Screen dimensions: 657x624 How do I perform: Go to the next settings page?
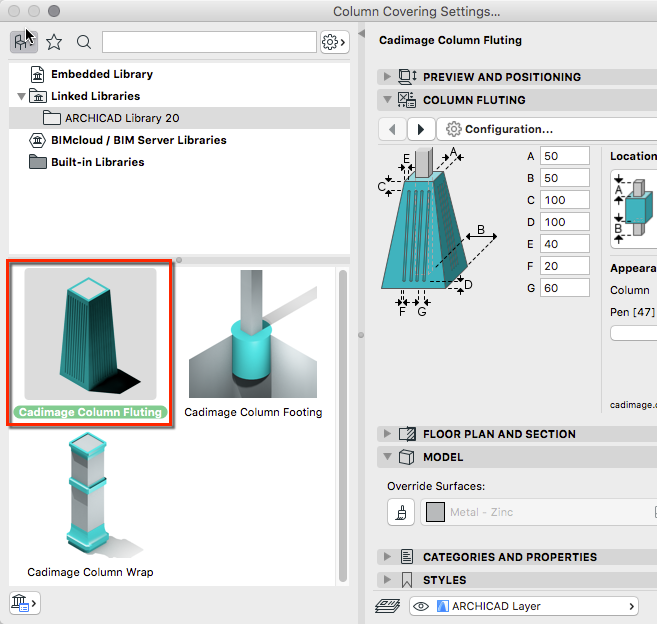421,129
